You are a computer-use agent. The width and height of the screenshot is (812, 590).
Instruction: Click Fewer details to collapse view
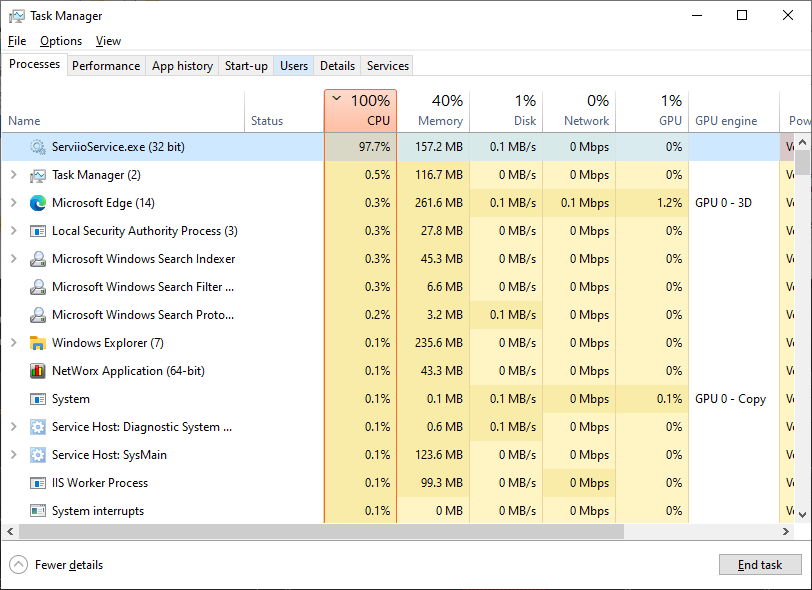pos(68,565)
